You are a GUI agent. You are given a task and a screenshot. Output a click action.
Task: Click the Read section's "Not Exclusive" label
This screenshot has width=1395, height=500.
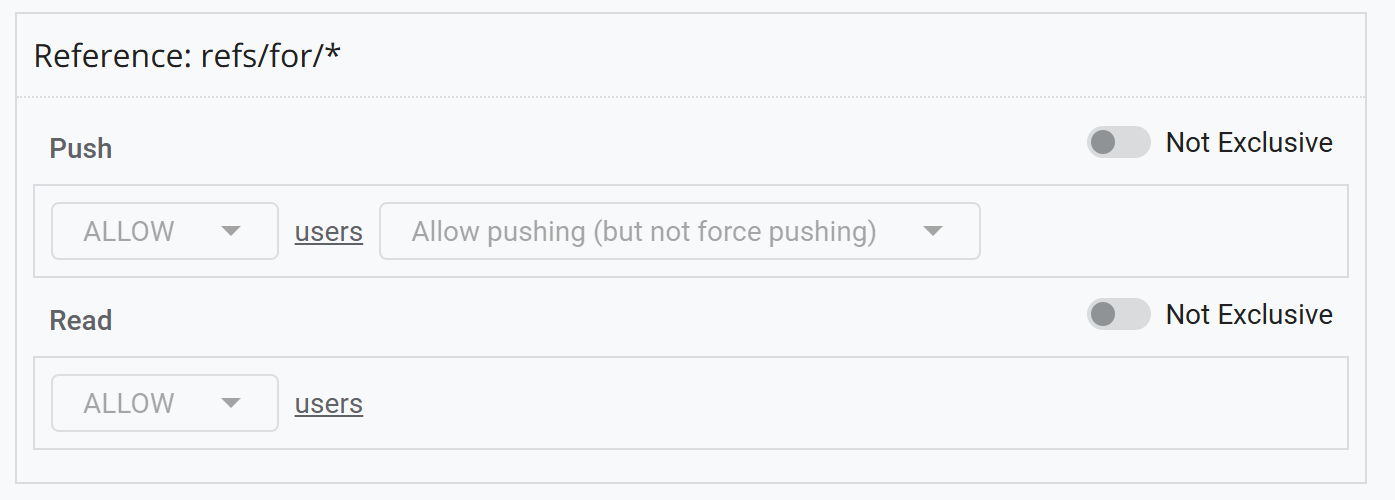(x=1249, y=315)
